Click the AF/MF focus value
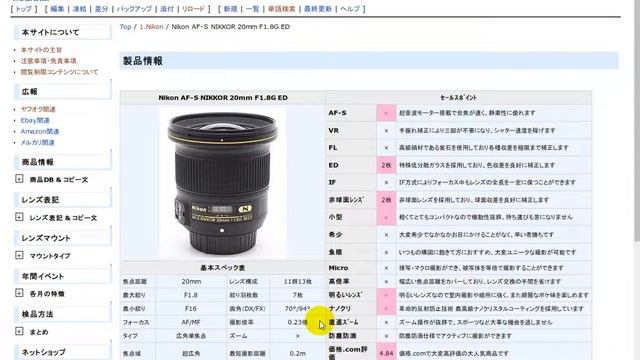Screen dimensions: 640x360 (191, 322)
